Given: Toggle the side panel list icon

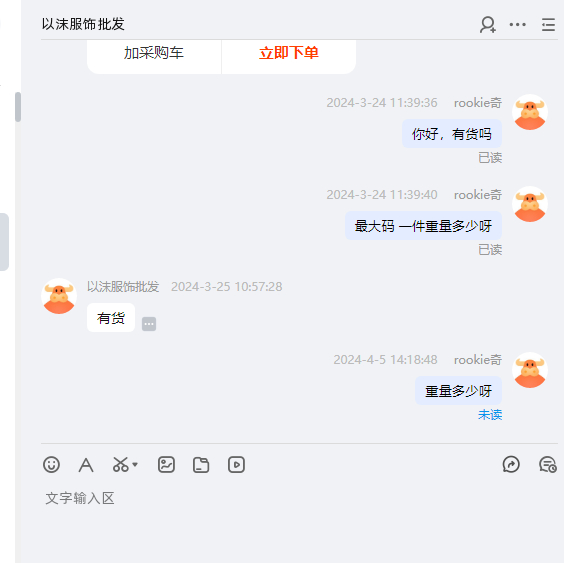Looking at the screenshot, I should pyautogui.click(x=548, y=25).
